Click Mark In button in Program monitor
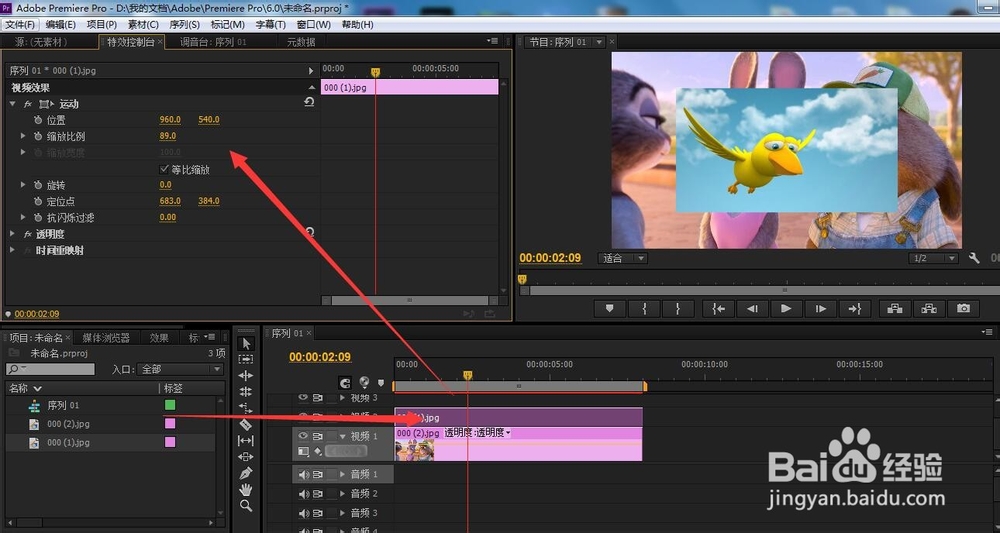This screenshot has height=533, width=1000. click(644, 309)
